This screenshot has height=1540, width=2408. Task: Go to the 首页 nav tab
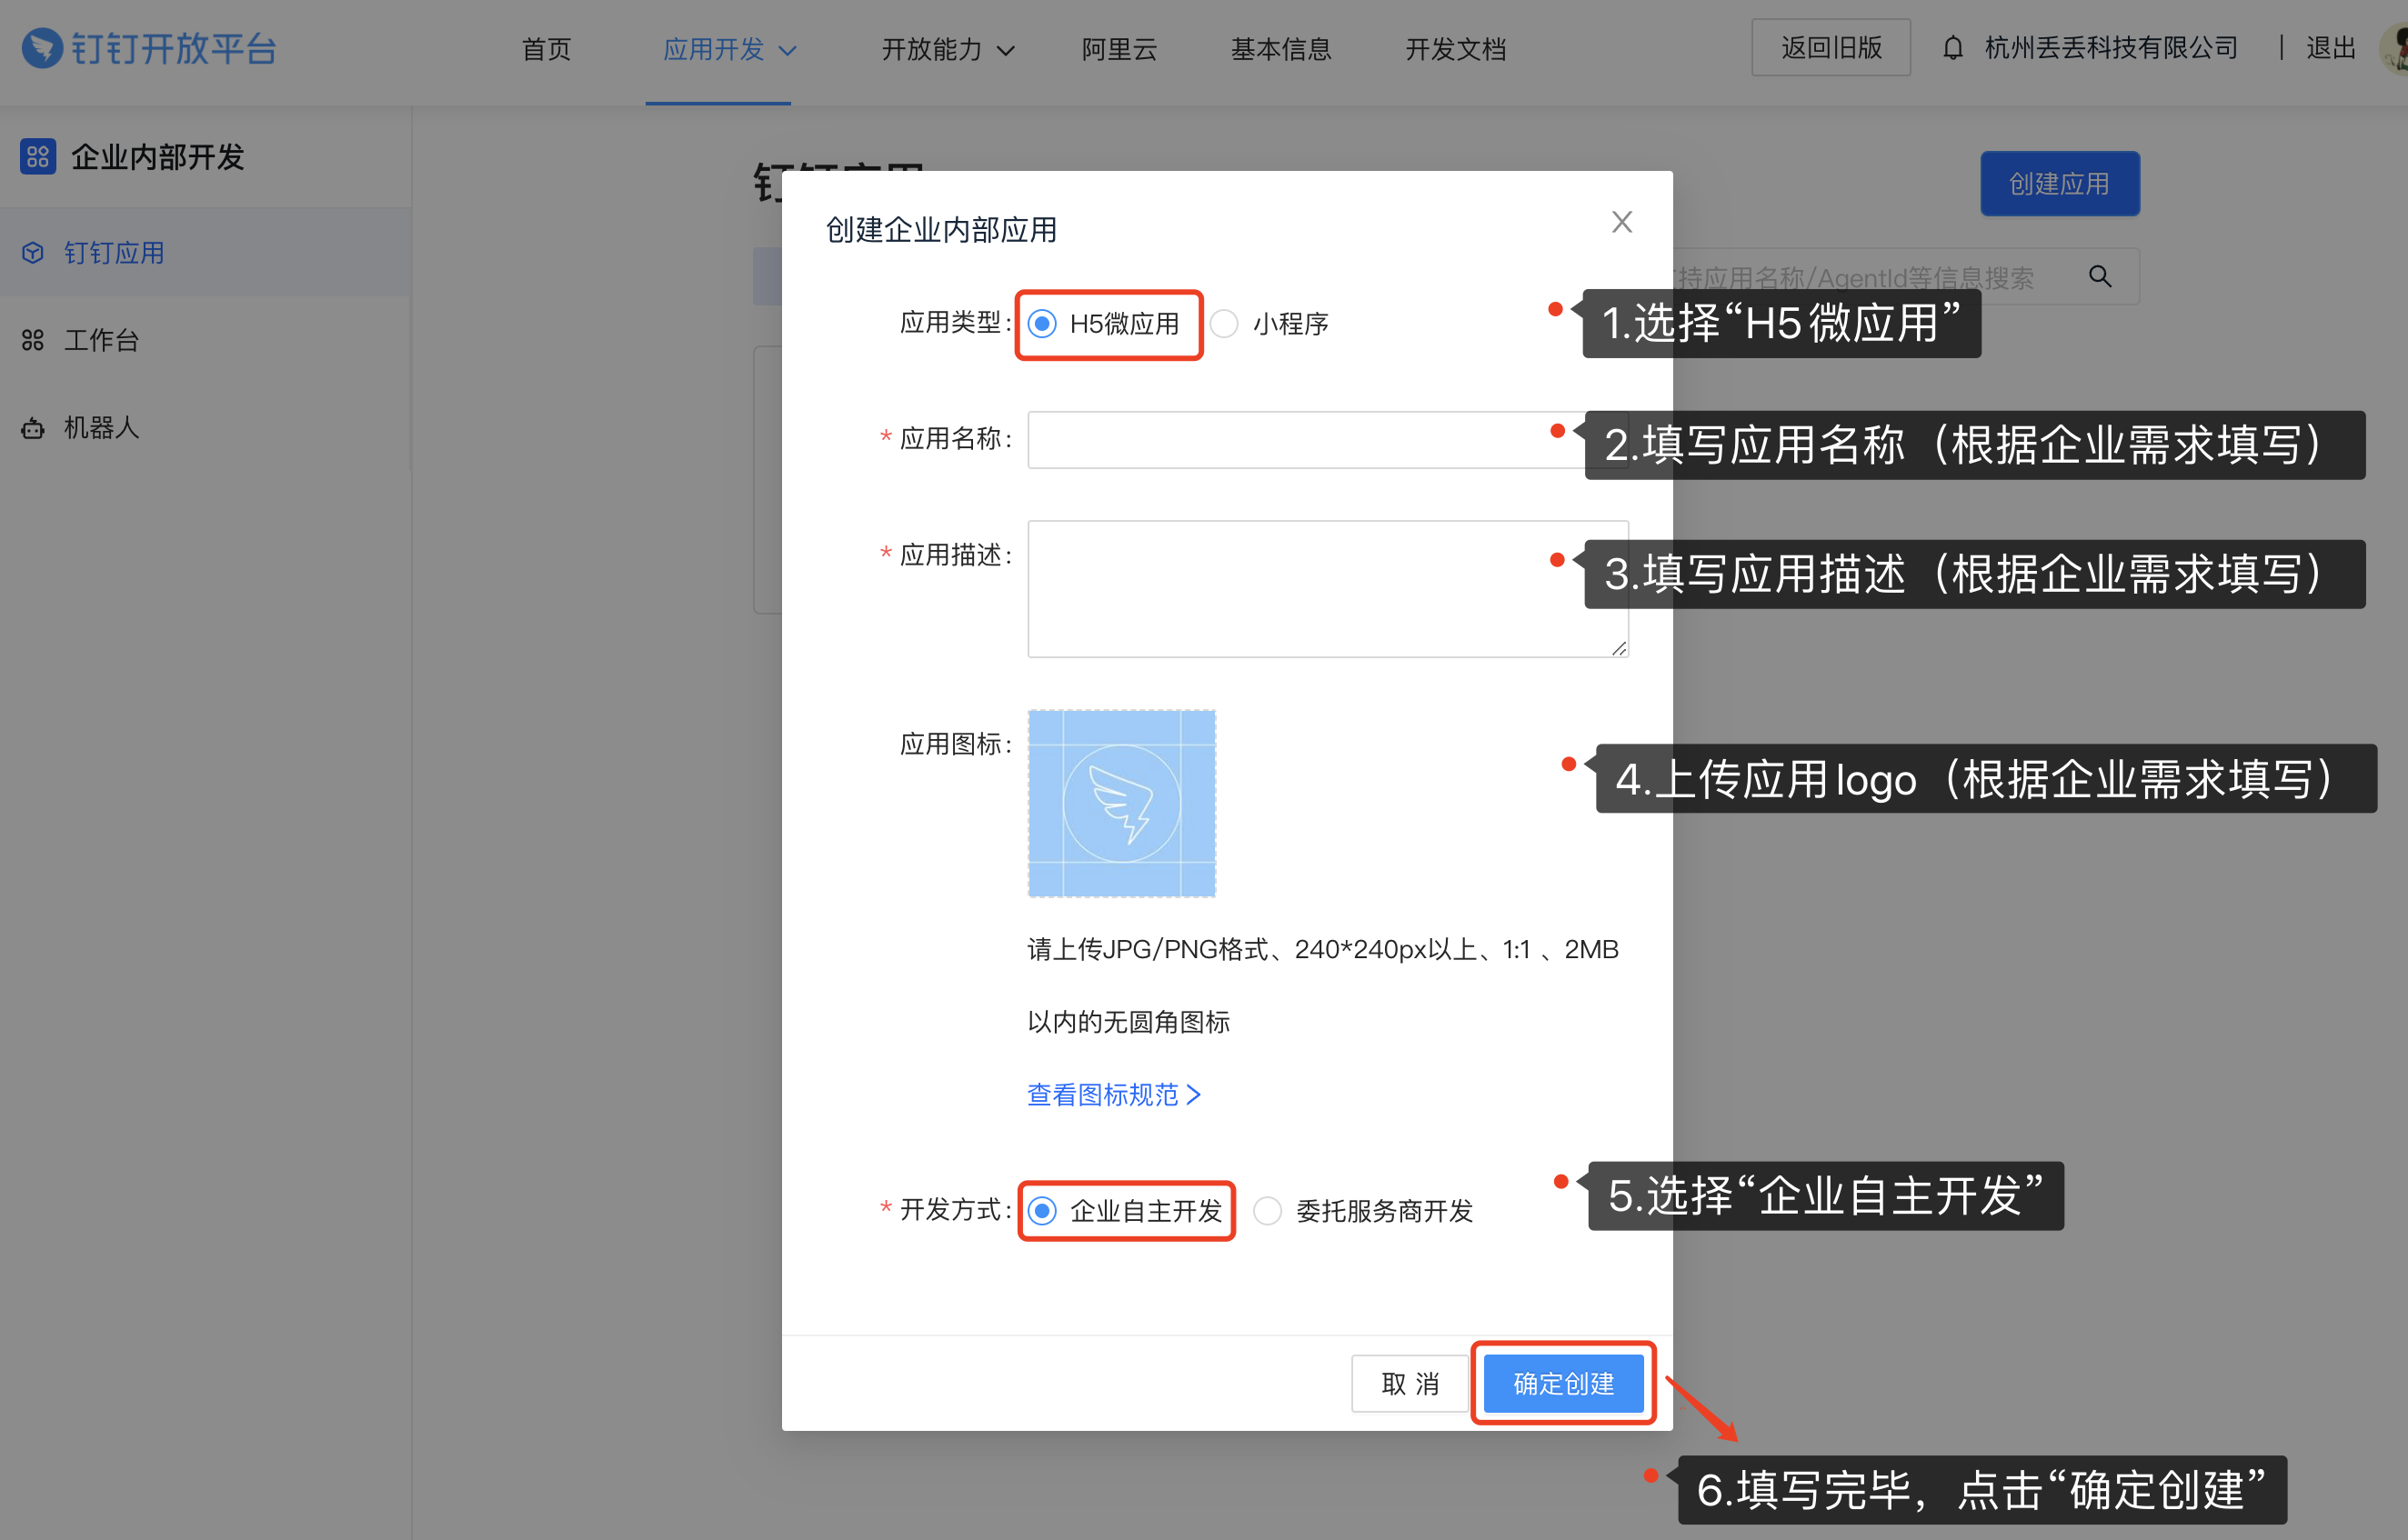[546, 49]
